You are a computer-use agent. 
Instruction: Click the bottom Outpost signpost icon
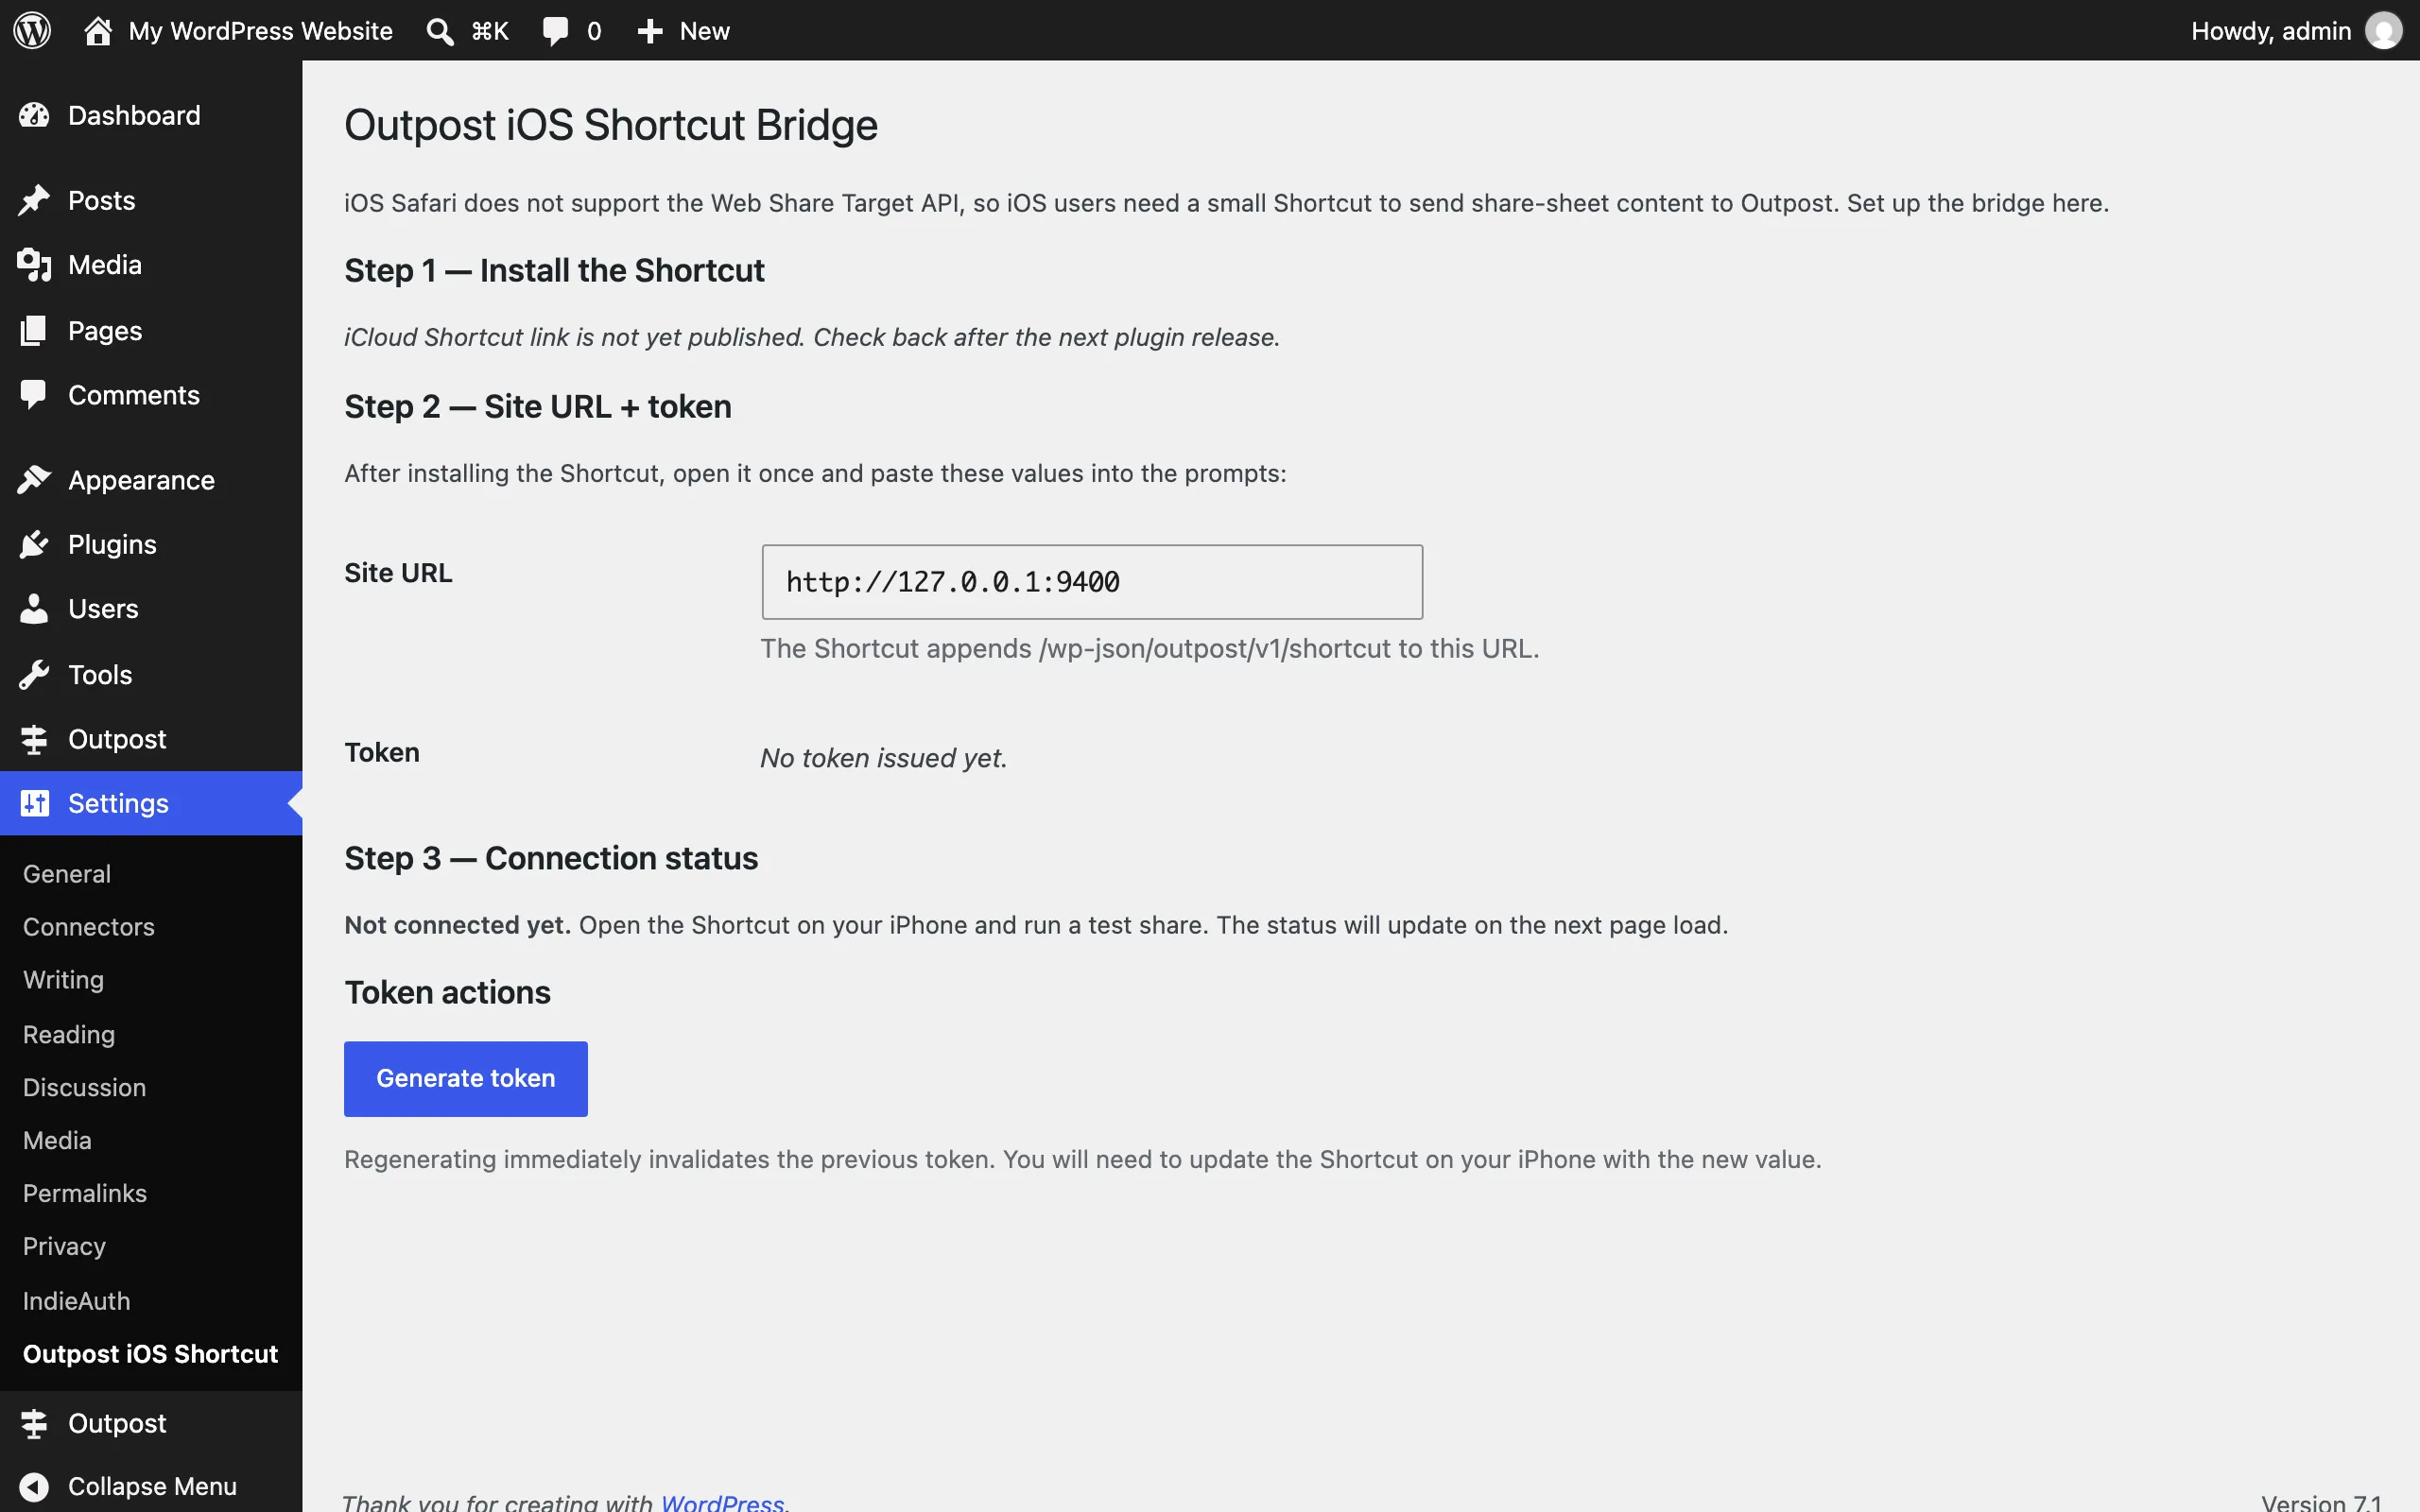(34, 1423)
